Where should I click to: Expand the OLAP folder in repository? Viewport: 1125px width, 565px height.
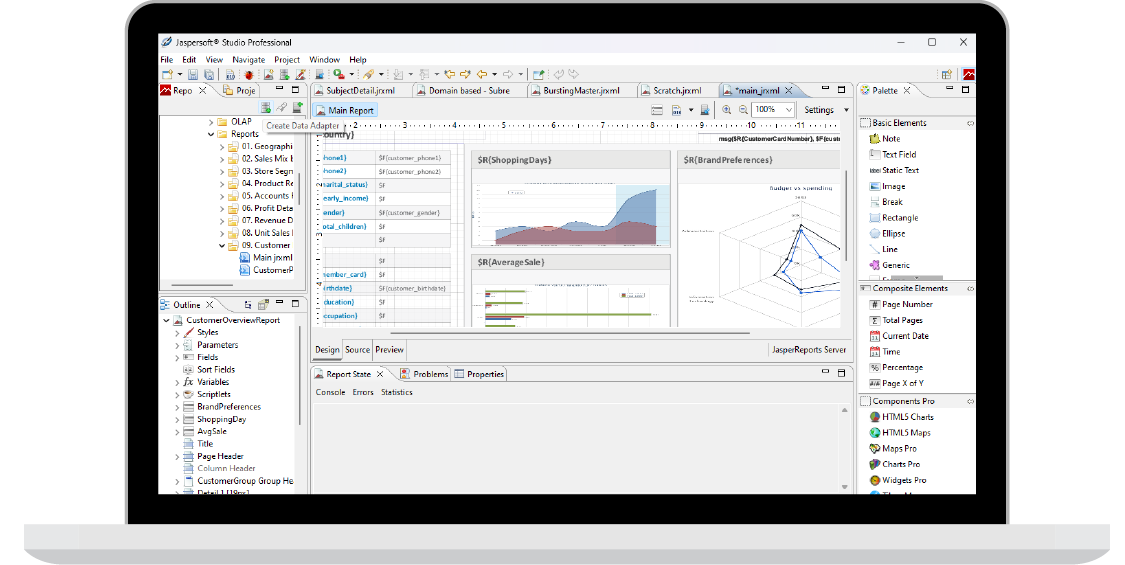pyautogui.click(x=211, y=122)
